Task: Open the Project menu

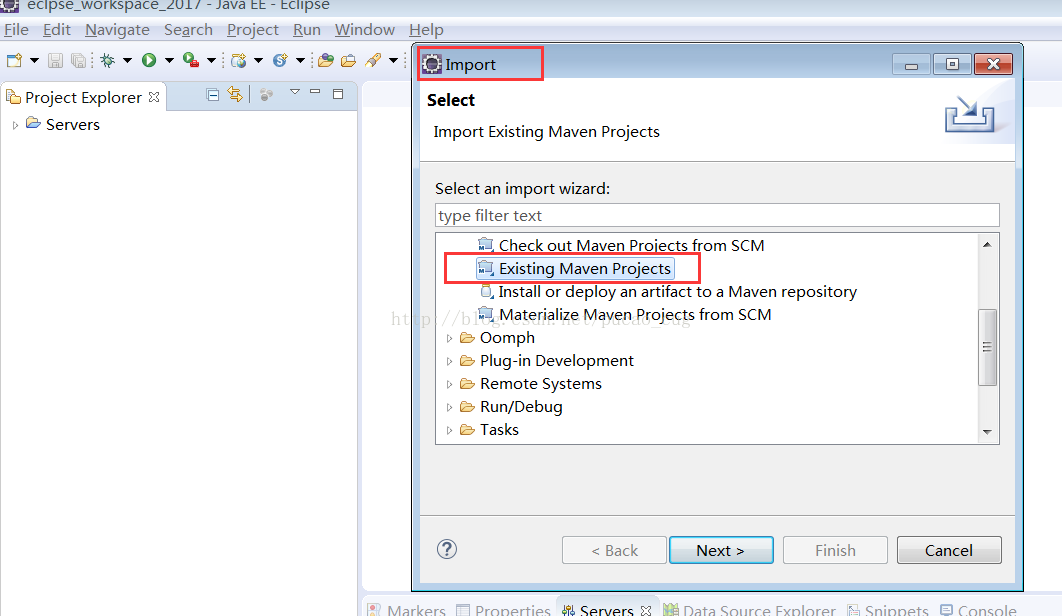Action: click(253, 30)
